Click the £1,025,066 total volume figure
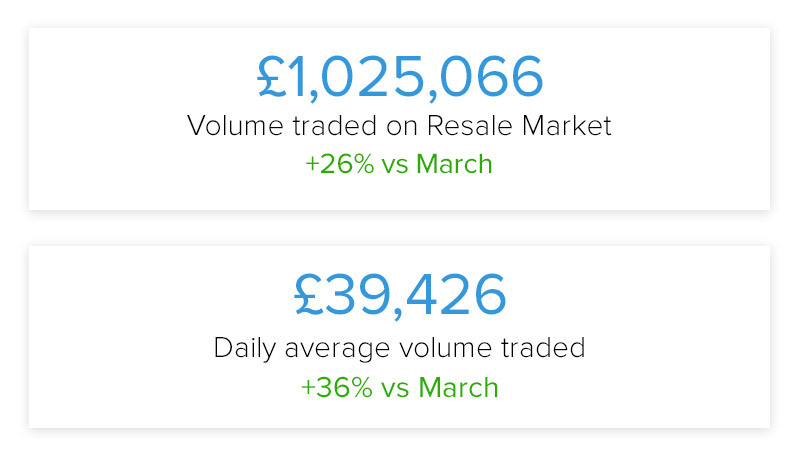The image size is (800, 458). 400,78
